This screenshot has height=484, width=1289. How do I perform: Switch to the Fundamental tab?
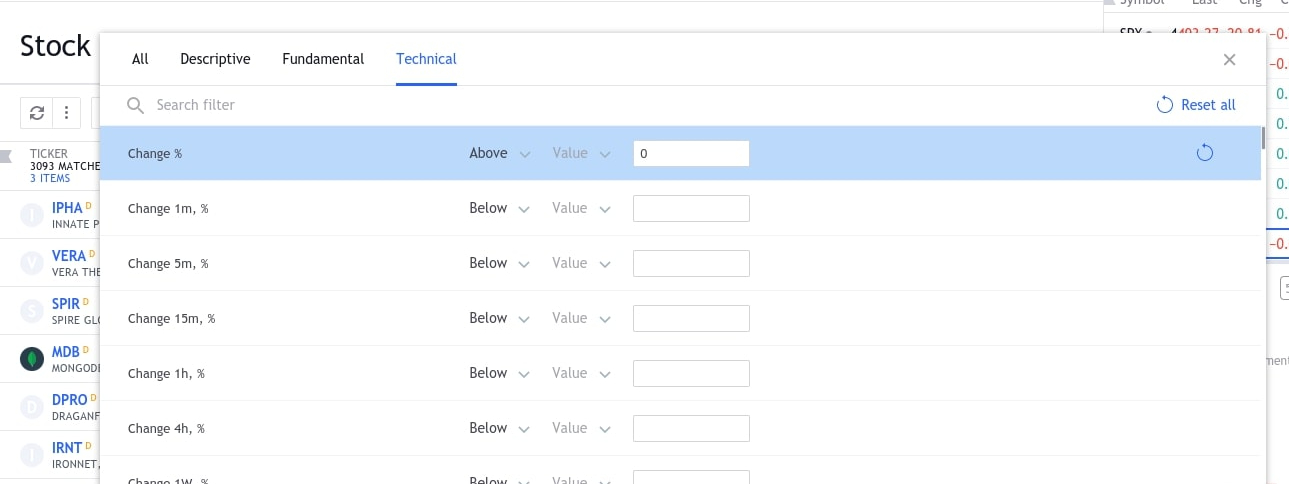click(x=323, y=59)
